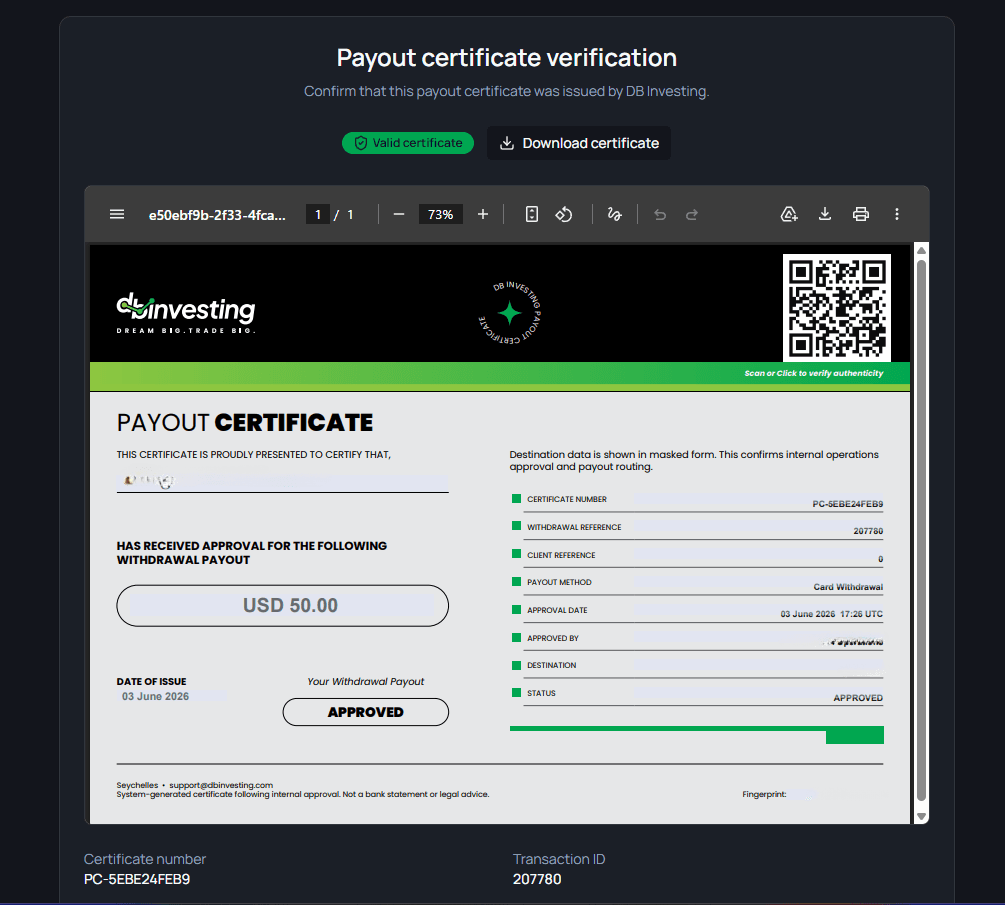Viewport: 1005px width, 905px height.
Task: Click the DB Investing payout certificate seal
Action: pyautogui.click(x=510, y=313)
